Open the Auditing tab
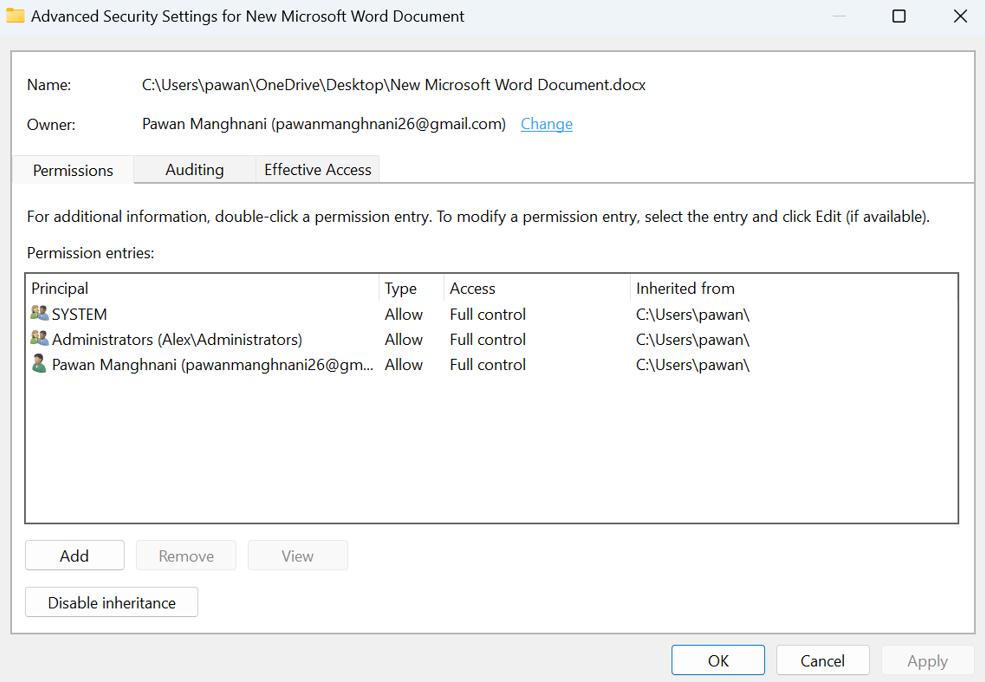The image size is (985, 682). coord(194,170)
